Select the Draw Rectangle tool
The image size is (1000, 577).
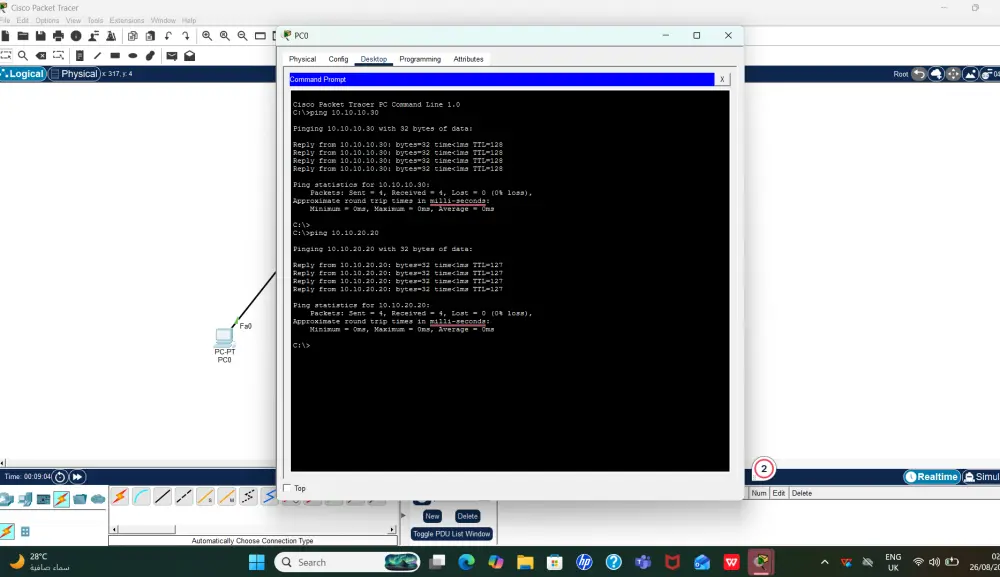click(x=115, y=56)
